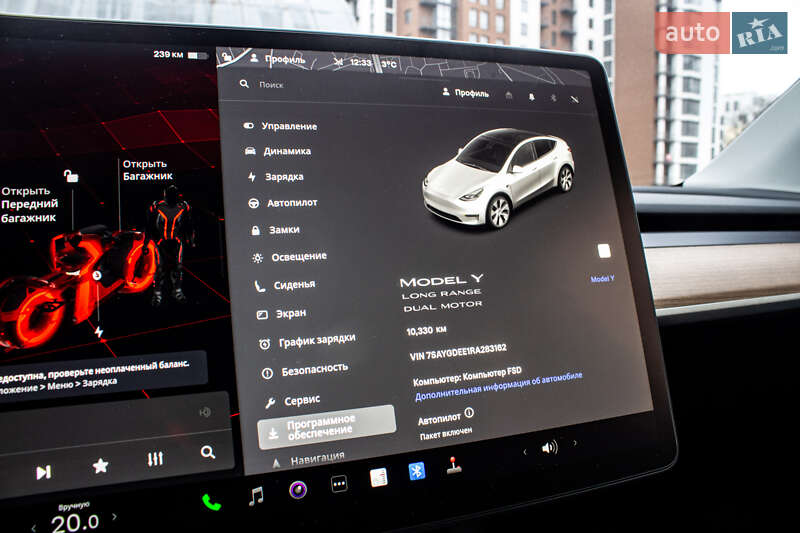Open the График зарядки menu
The width and height of the screenshot is (800, 533).
pyautogui.click(x=307, y=341)
